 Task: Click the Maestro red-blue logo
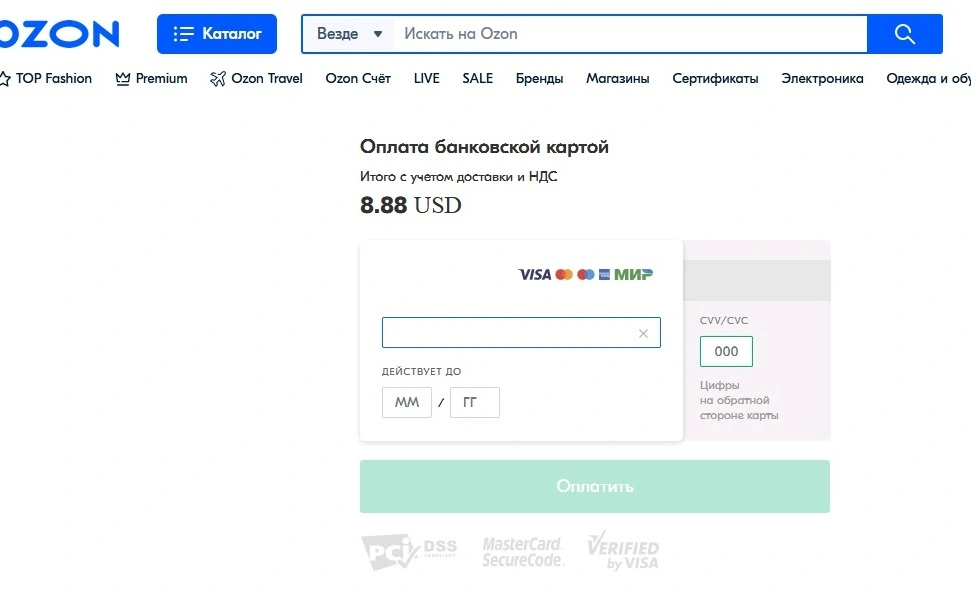point(585,274)
